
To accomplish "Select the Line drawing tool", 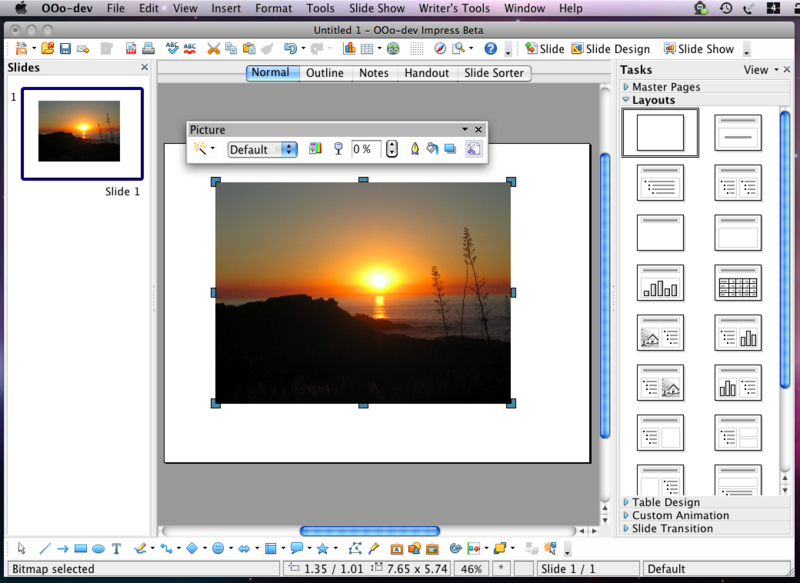I will 44,548.
